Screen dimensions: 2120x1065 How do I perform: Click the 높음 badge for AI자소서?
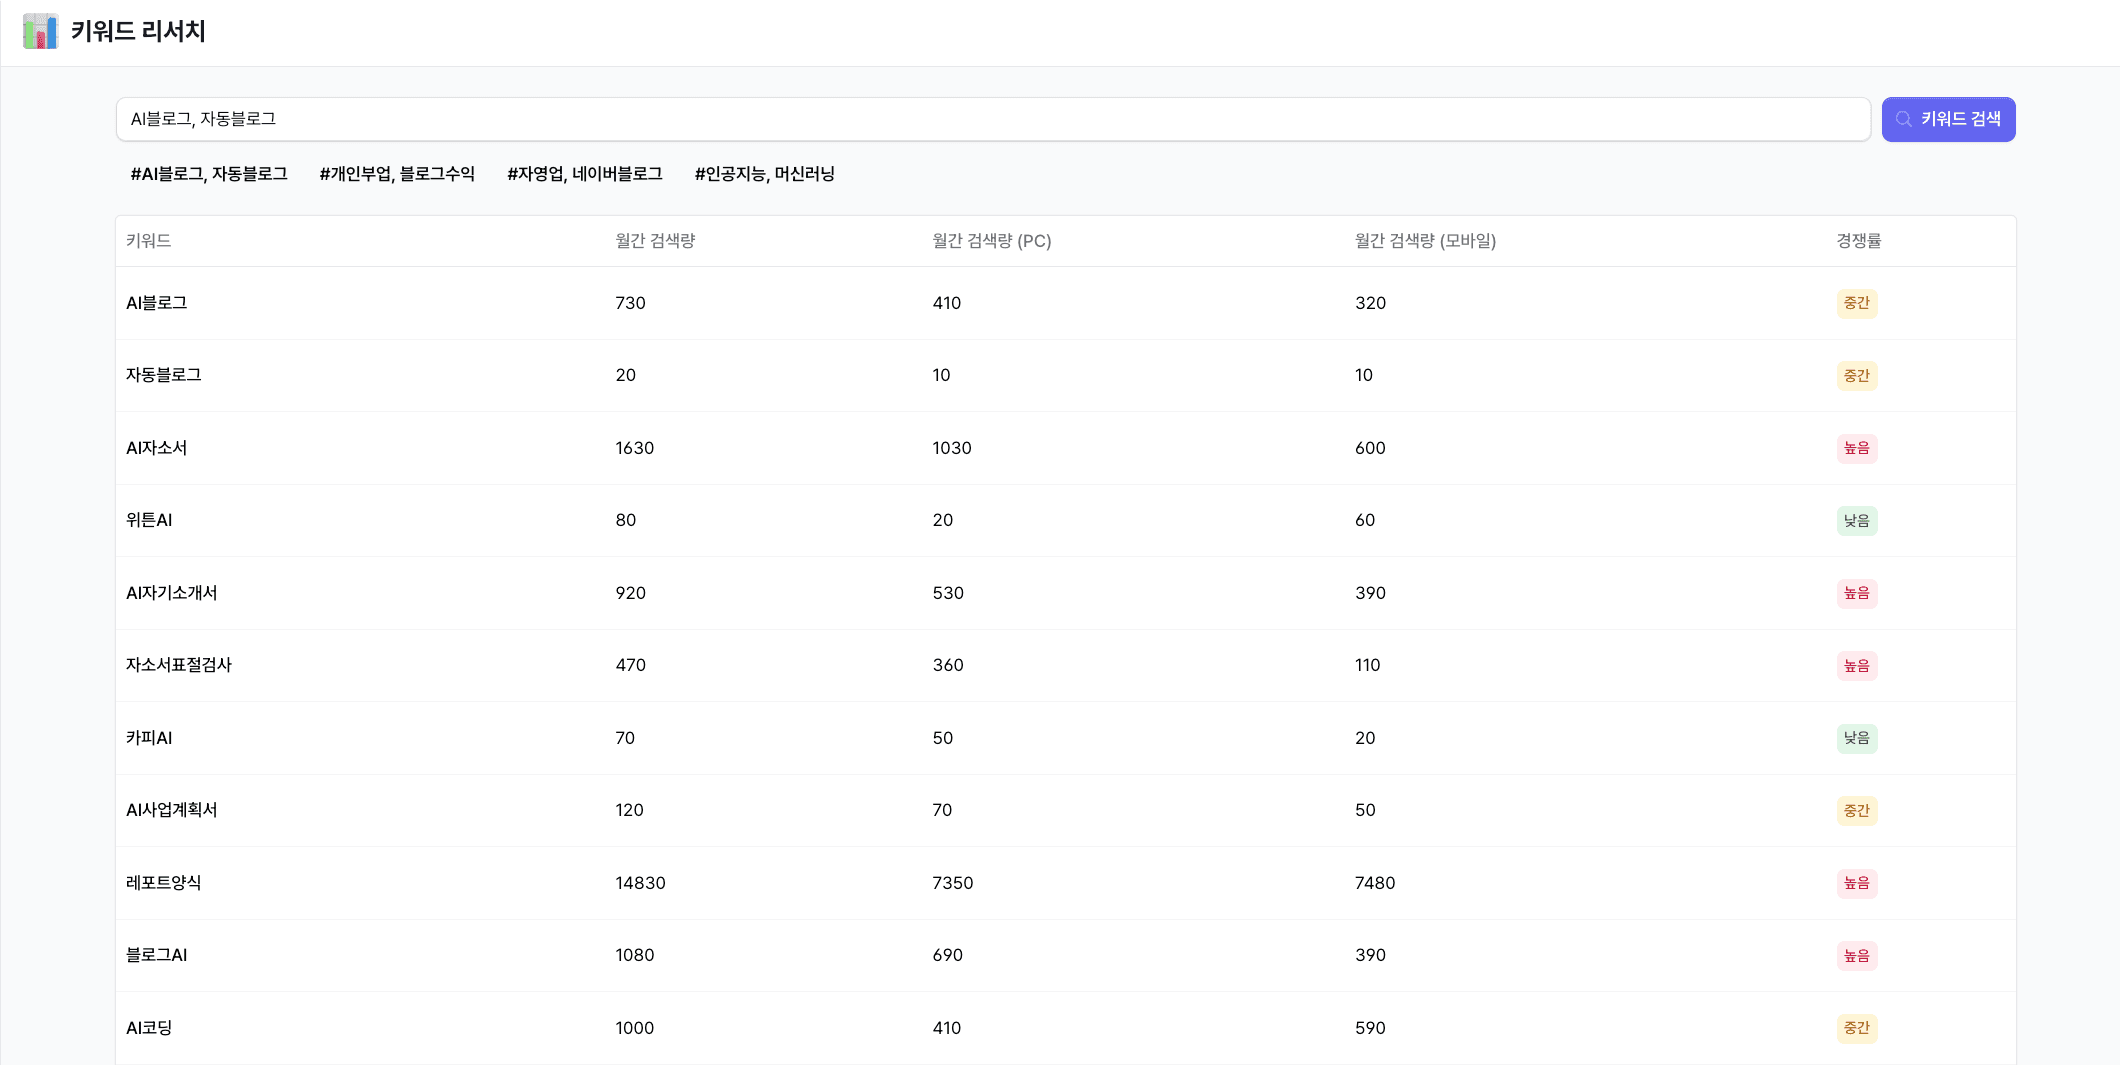(x=1856, y=448)
